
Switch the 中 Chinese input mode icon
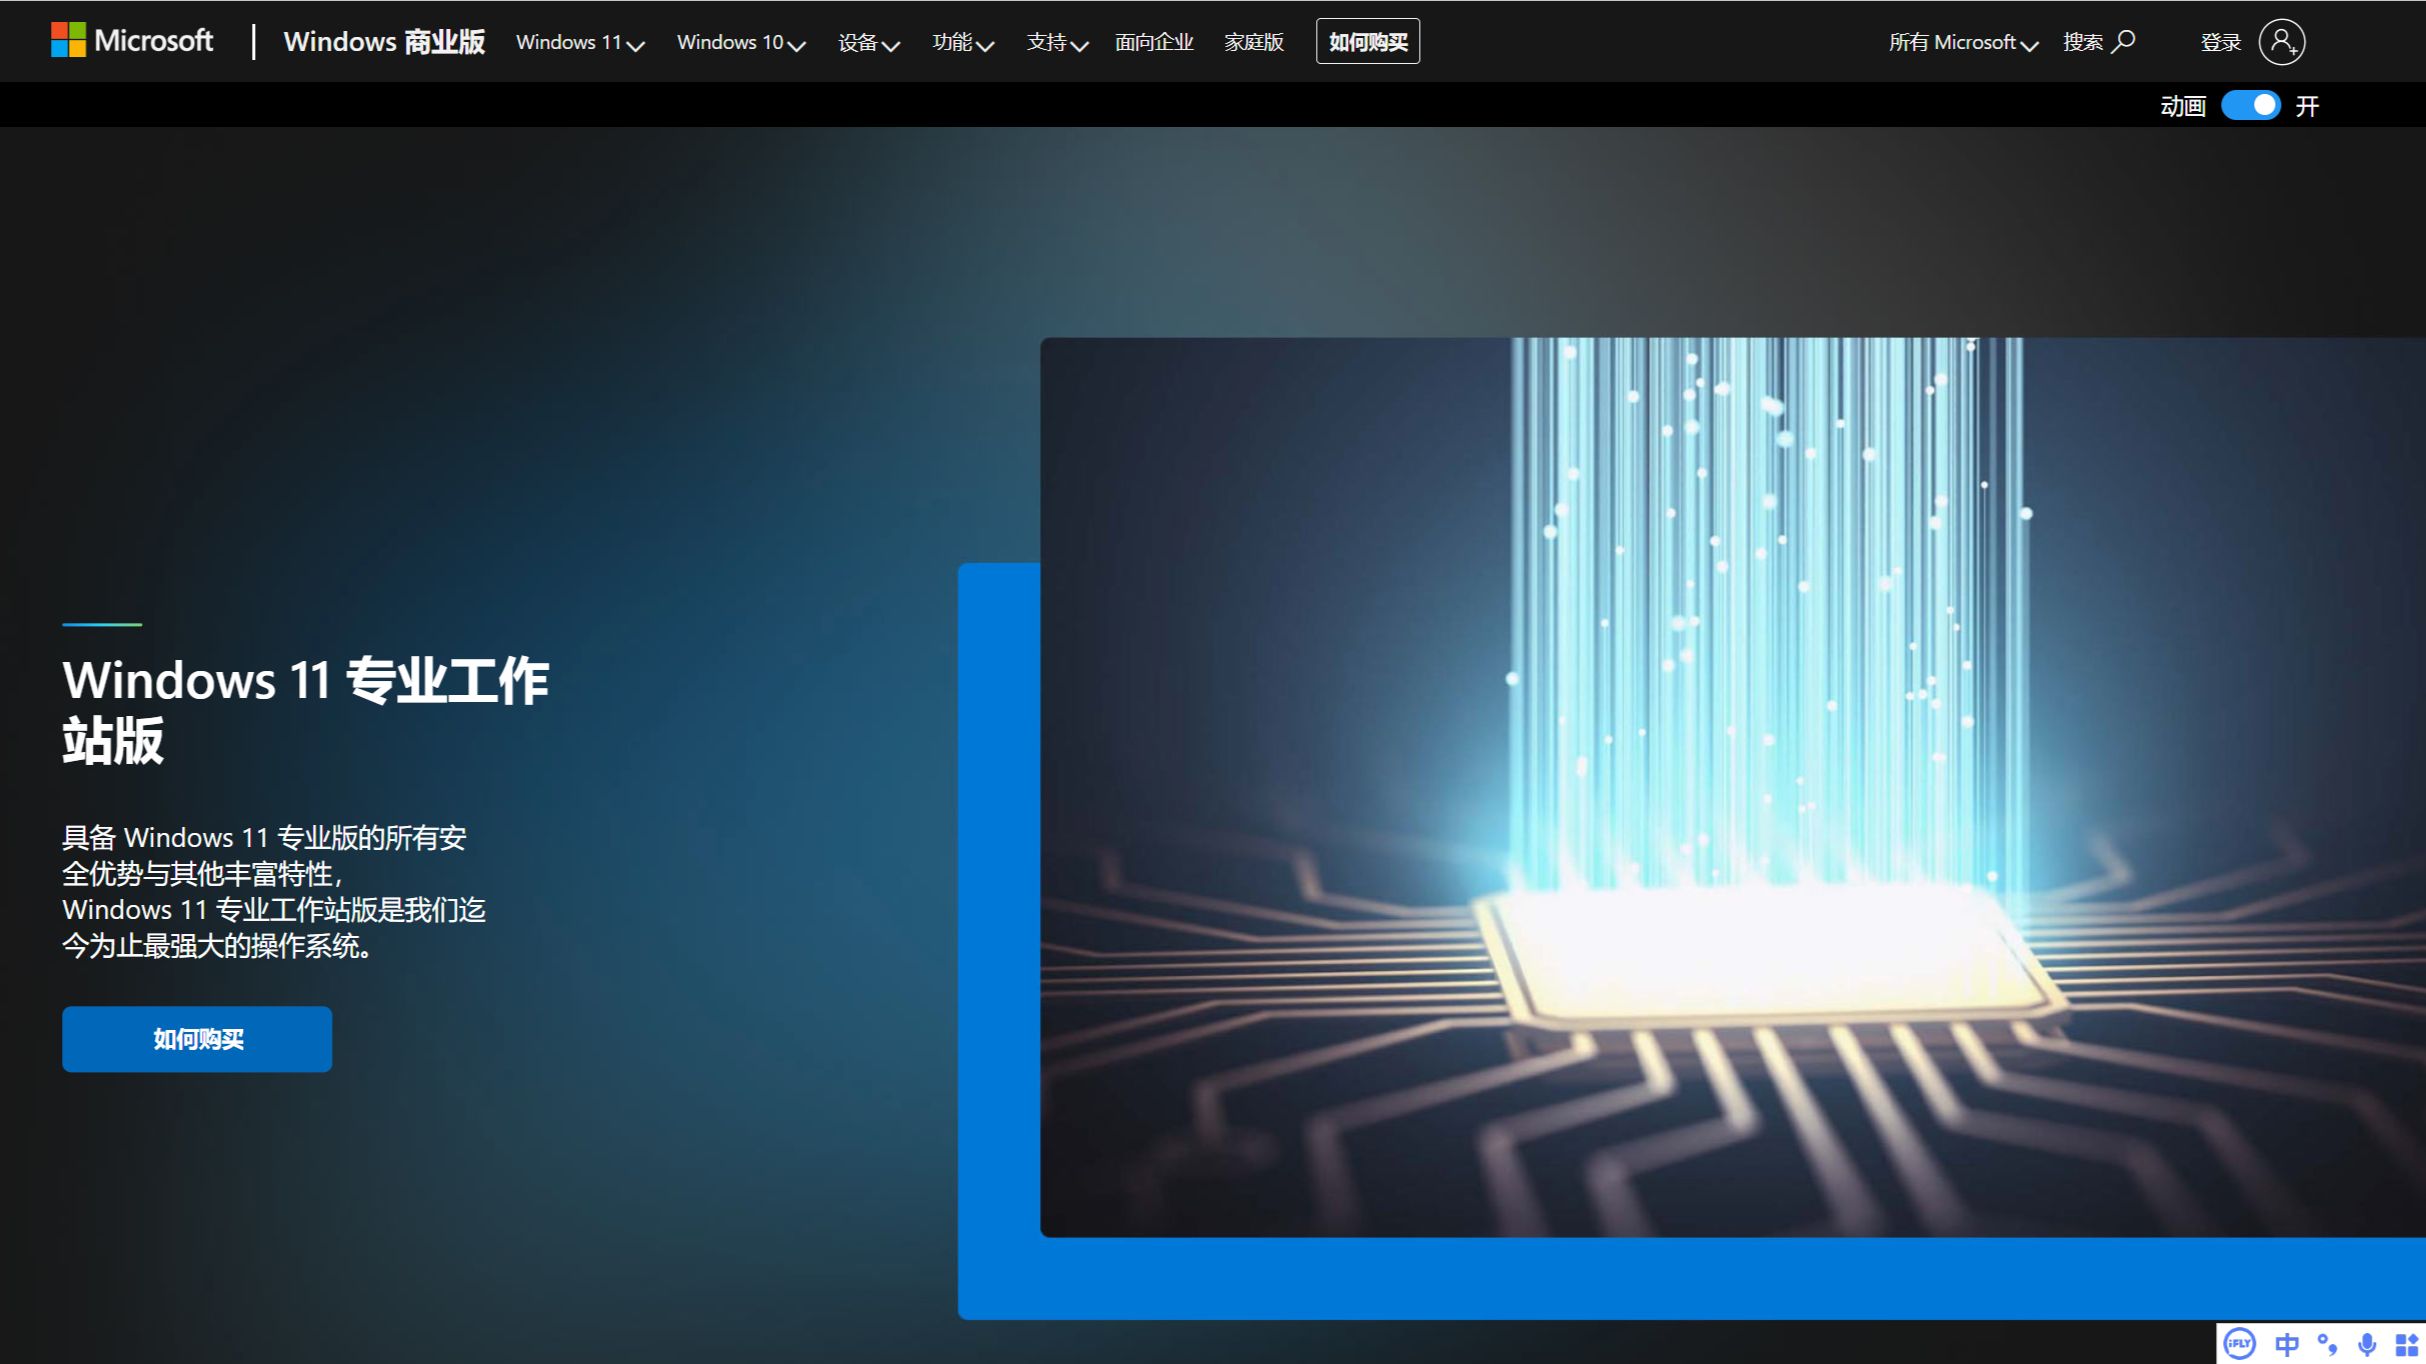tap(2287, 1344)
